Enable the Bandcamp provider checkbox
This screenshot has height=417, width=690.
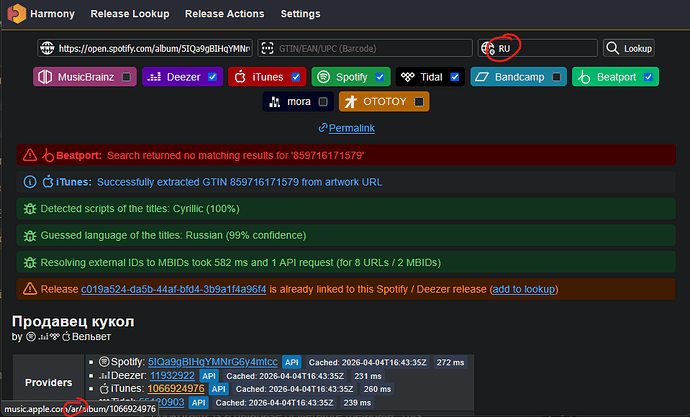pyautogui.click(x=556, y=77)
